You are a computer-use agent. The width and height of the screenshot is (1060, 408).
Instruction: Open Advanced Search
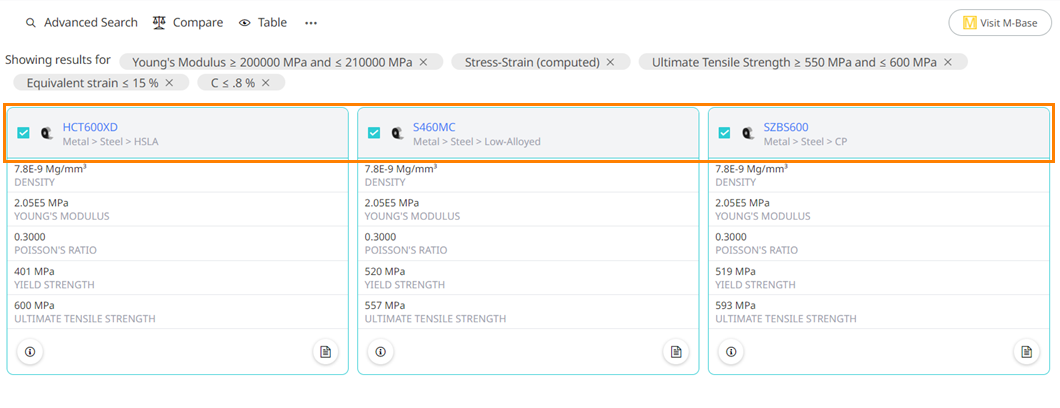[81, 23]
